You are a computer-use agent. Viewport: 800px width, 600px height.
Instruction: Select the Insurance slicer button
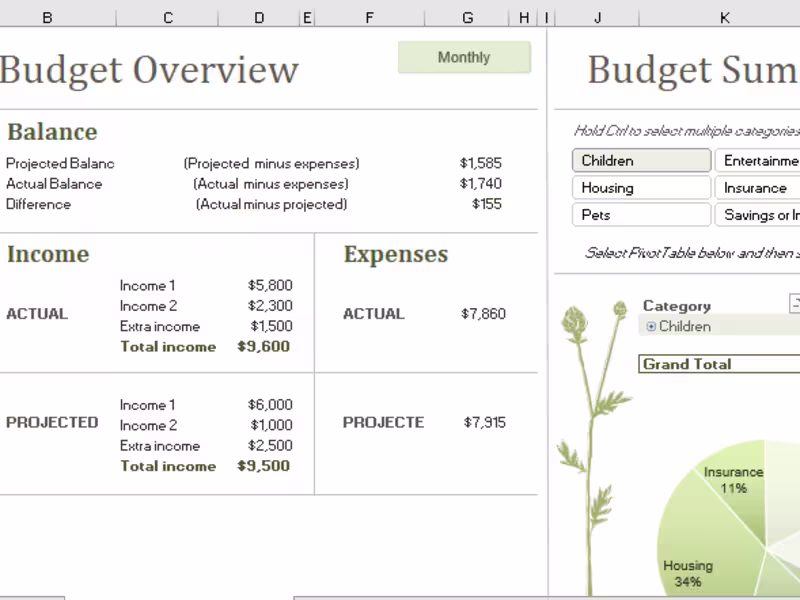click(758, 188)
